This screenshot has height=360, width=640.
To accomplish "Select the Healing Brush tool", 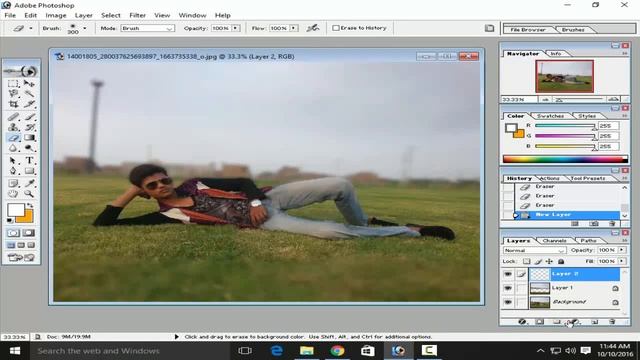I will (x=13, y=117).
